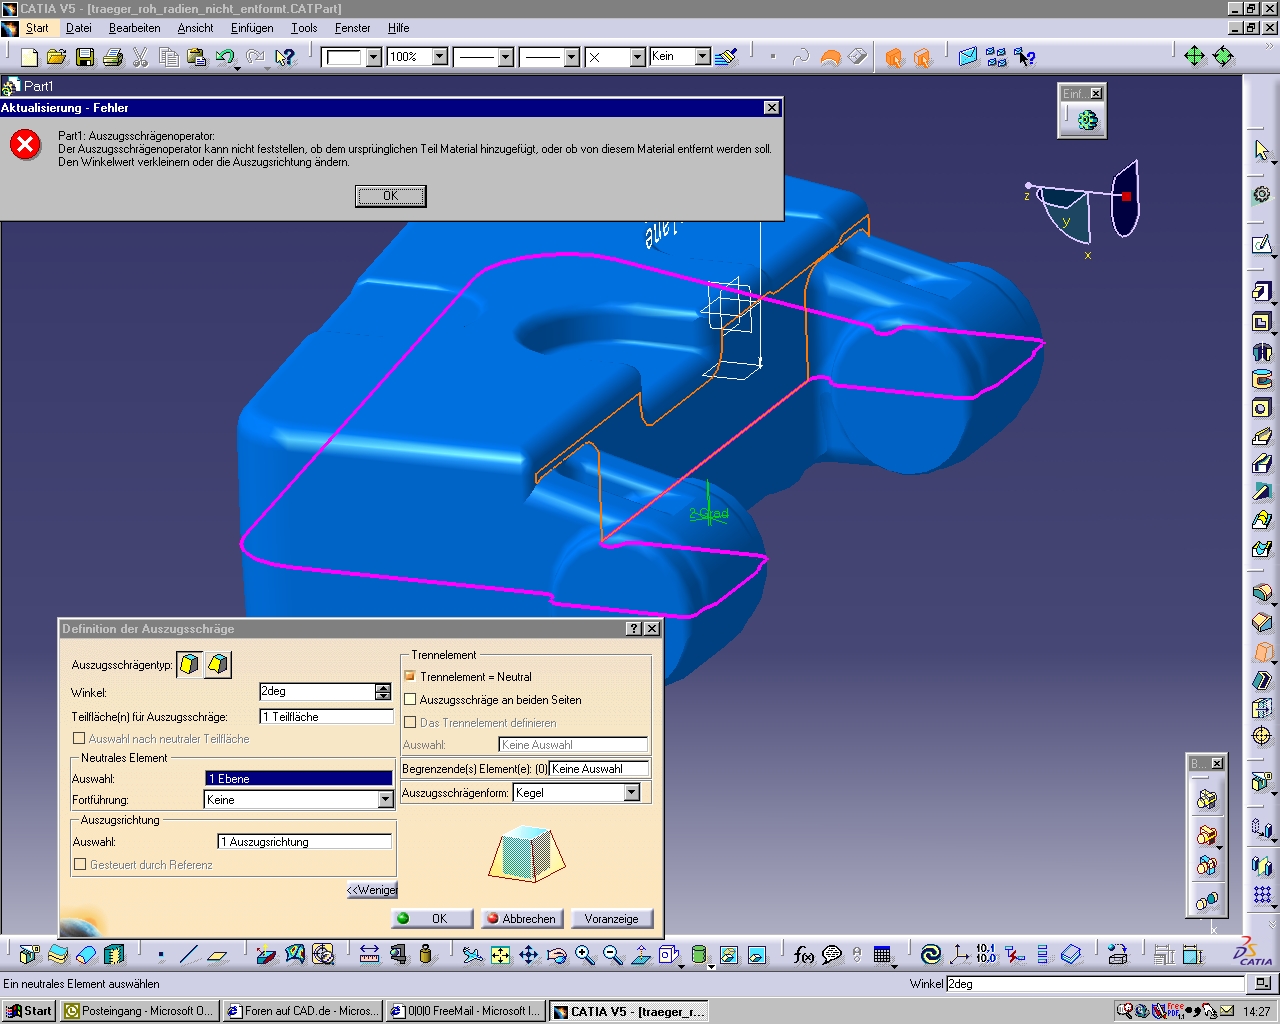Image resolution: width=1280 pixels, height=1024 pixels.
Task: Switch to Foren auf CAD.de taskbar window
Action: tap(303, 1011)
